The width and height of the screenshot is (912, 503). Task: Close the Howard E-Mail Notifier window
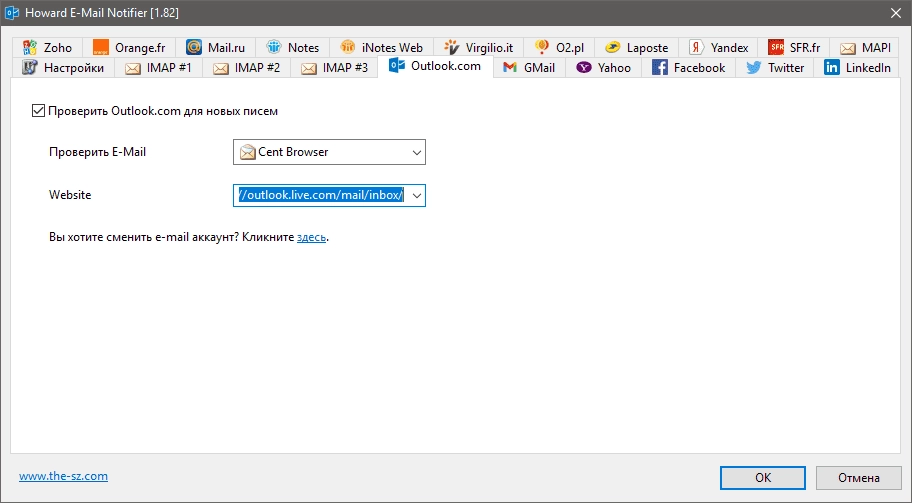click(896, 12)
